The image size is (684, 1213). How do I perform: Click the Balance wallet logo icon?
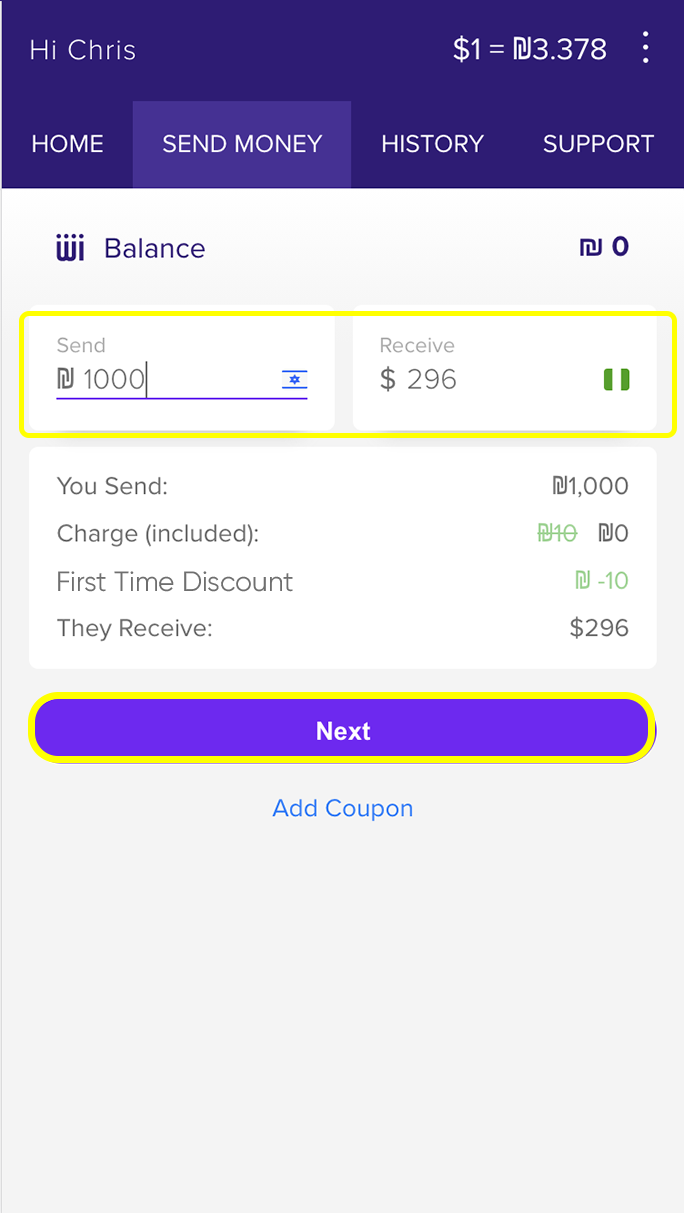coord(70,248)
